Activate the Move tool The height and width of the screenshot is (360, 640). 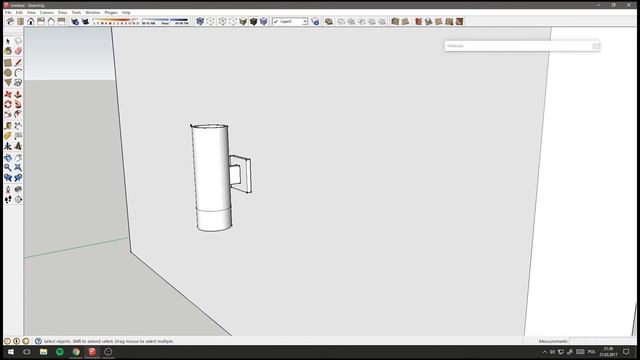8,94
